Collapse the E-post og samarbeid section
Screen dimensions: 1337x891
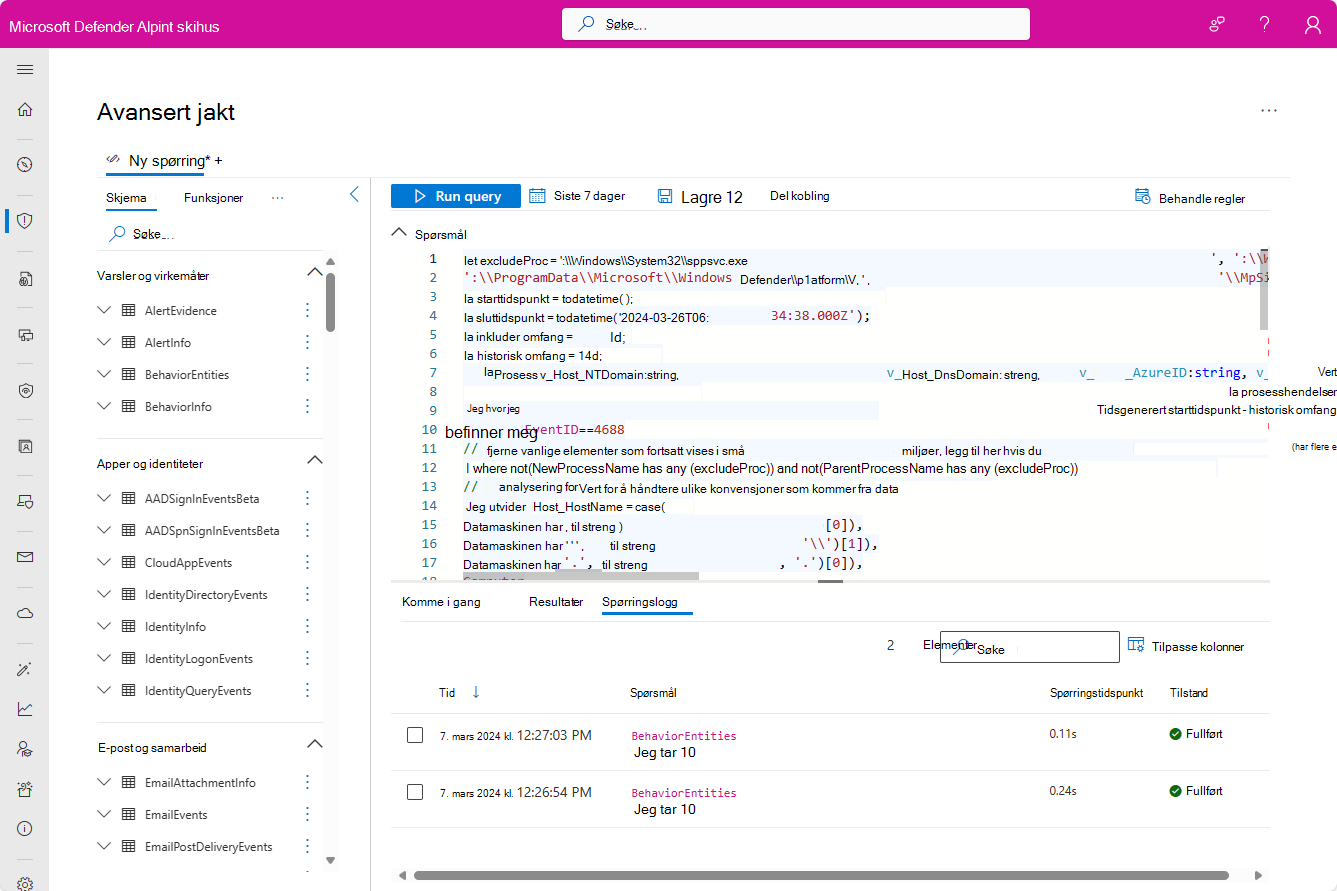coord(314,744)
